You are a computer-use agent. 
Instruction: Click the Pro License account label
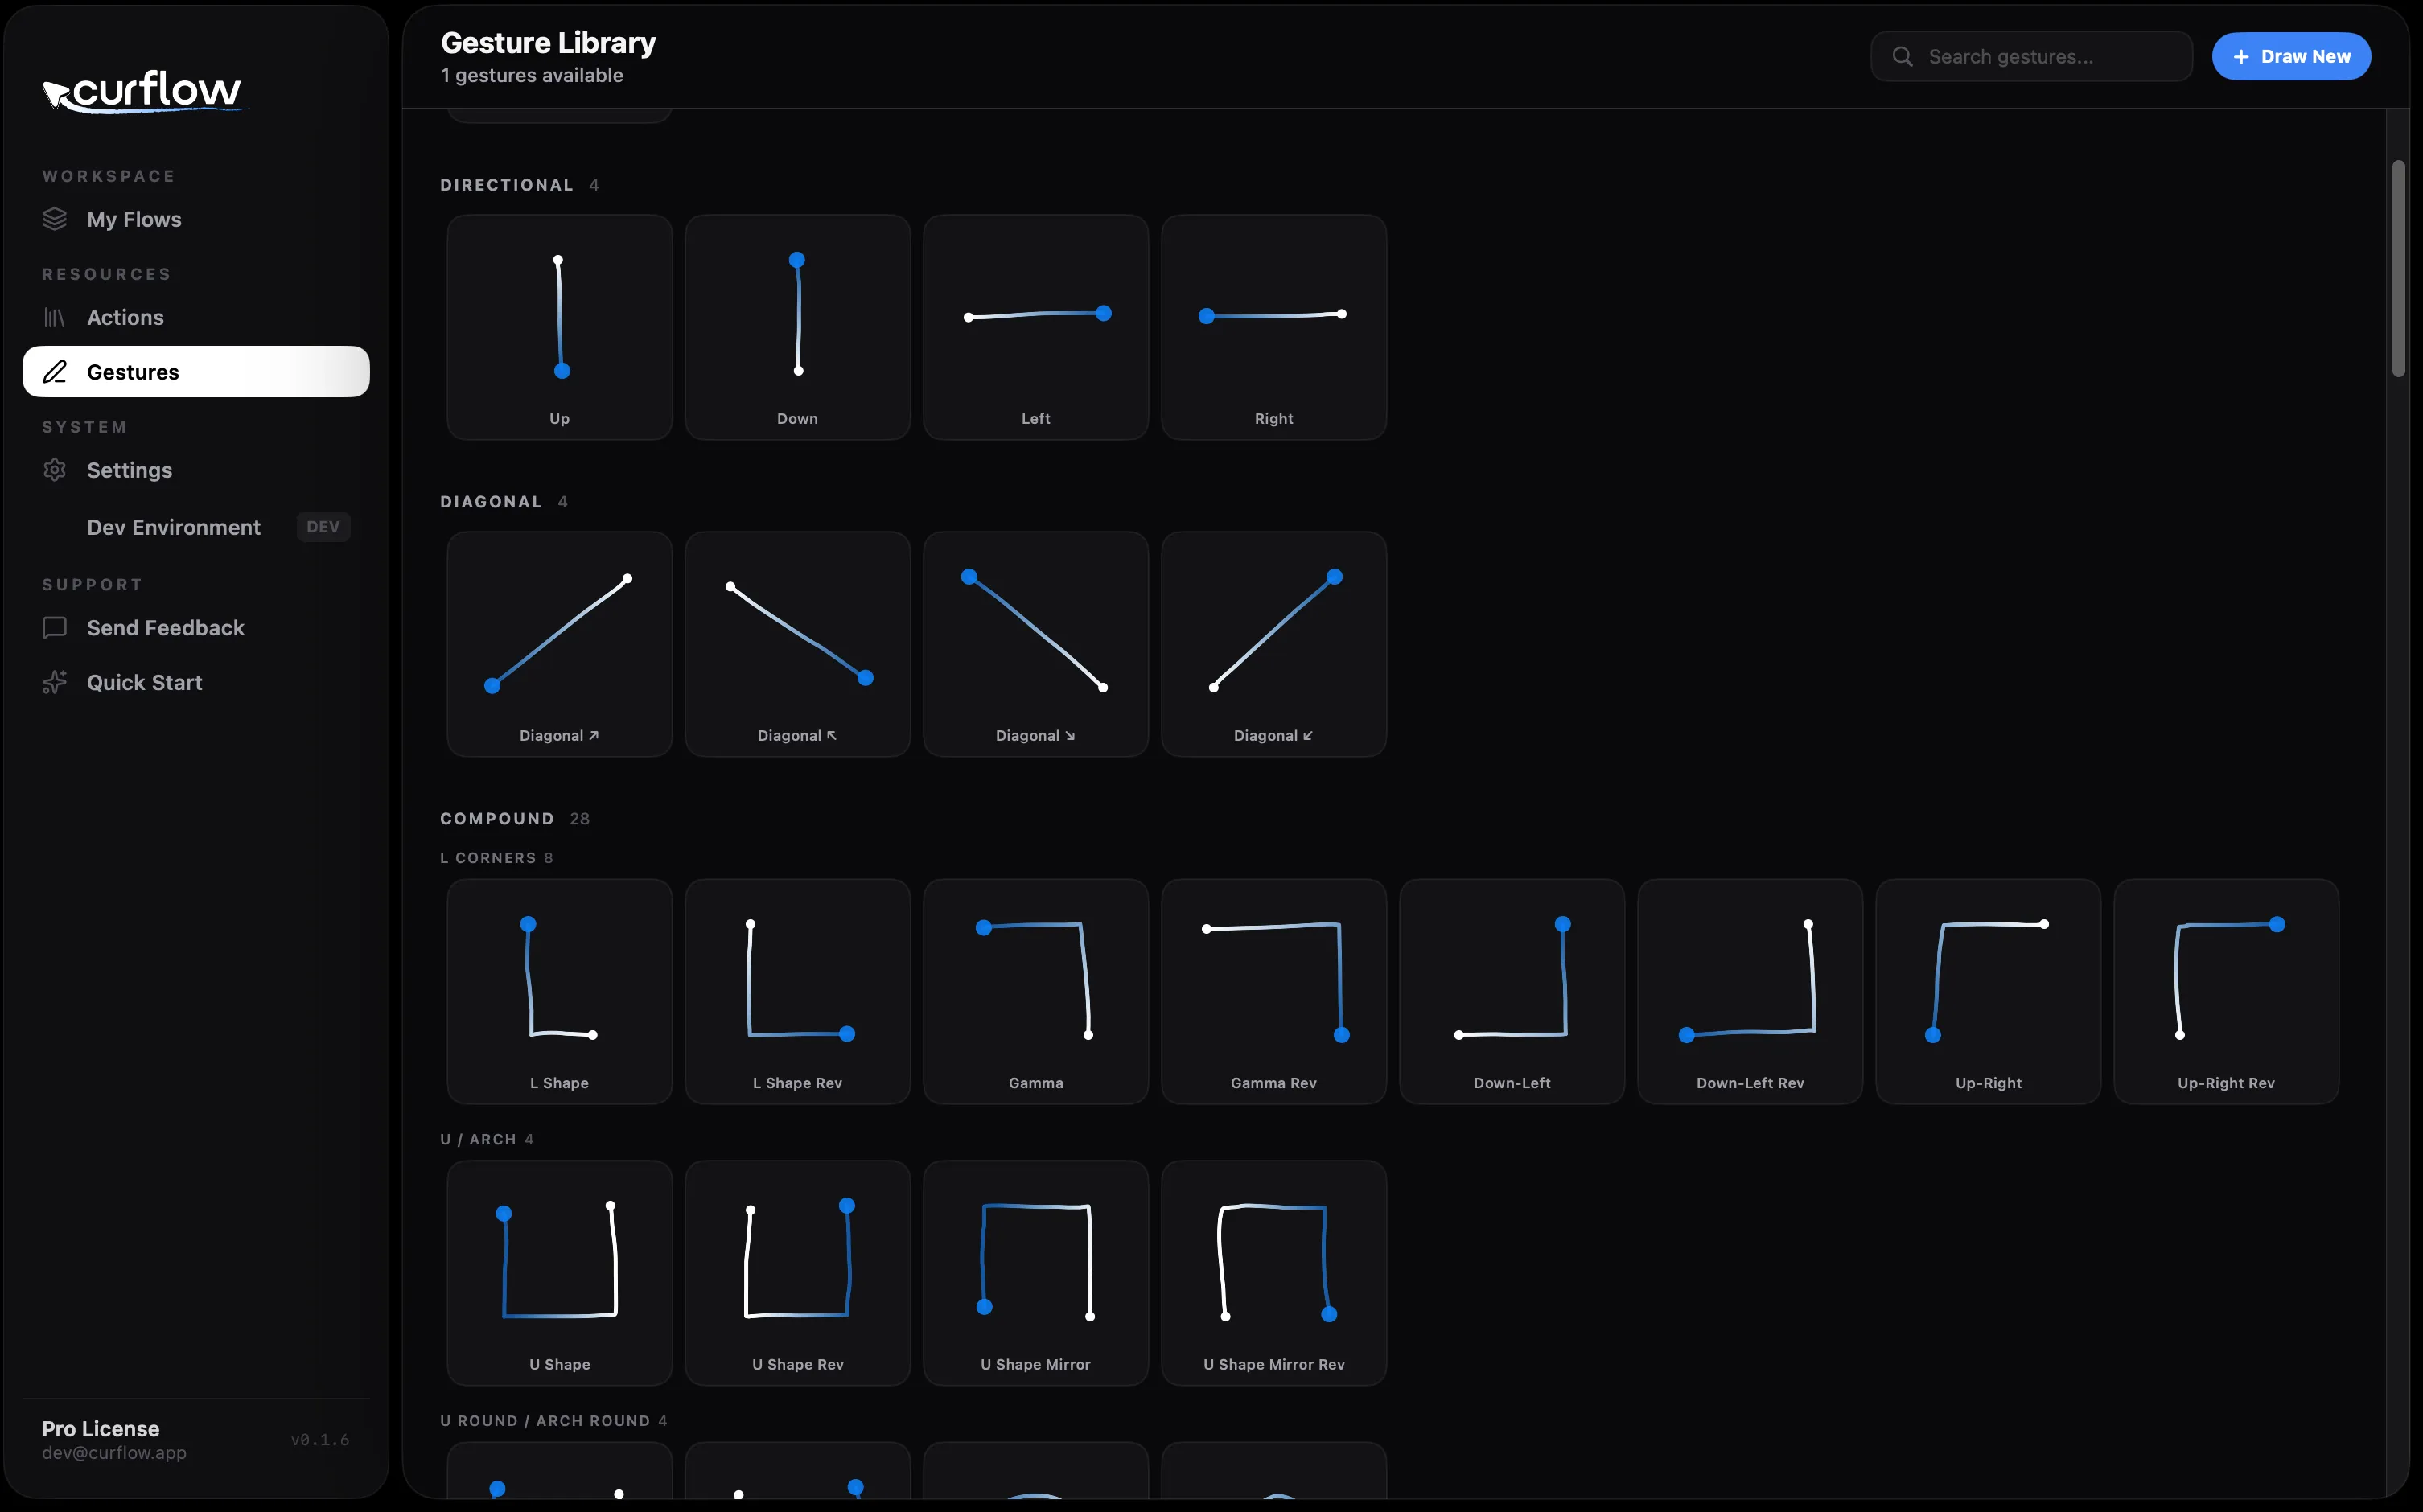click(x=101, y=1428)
